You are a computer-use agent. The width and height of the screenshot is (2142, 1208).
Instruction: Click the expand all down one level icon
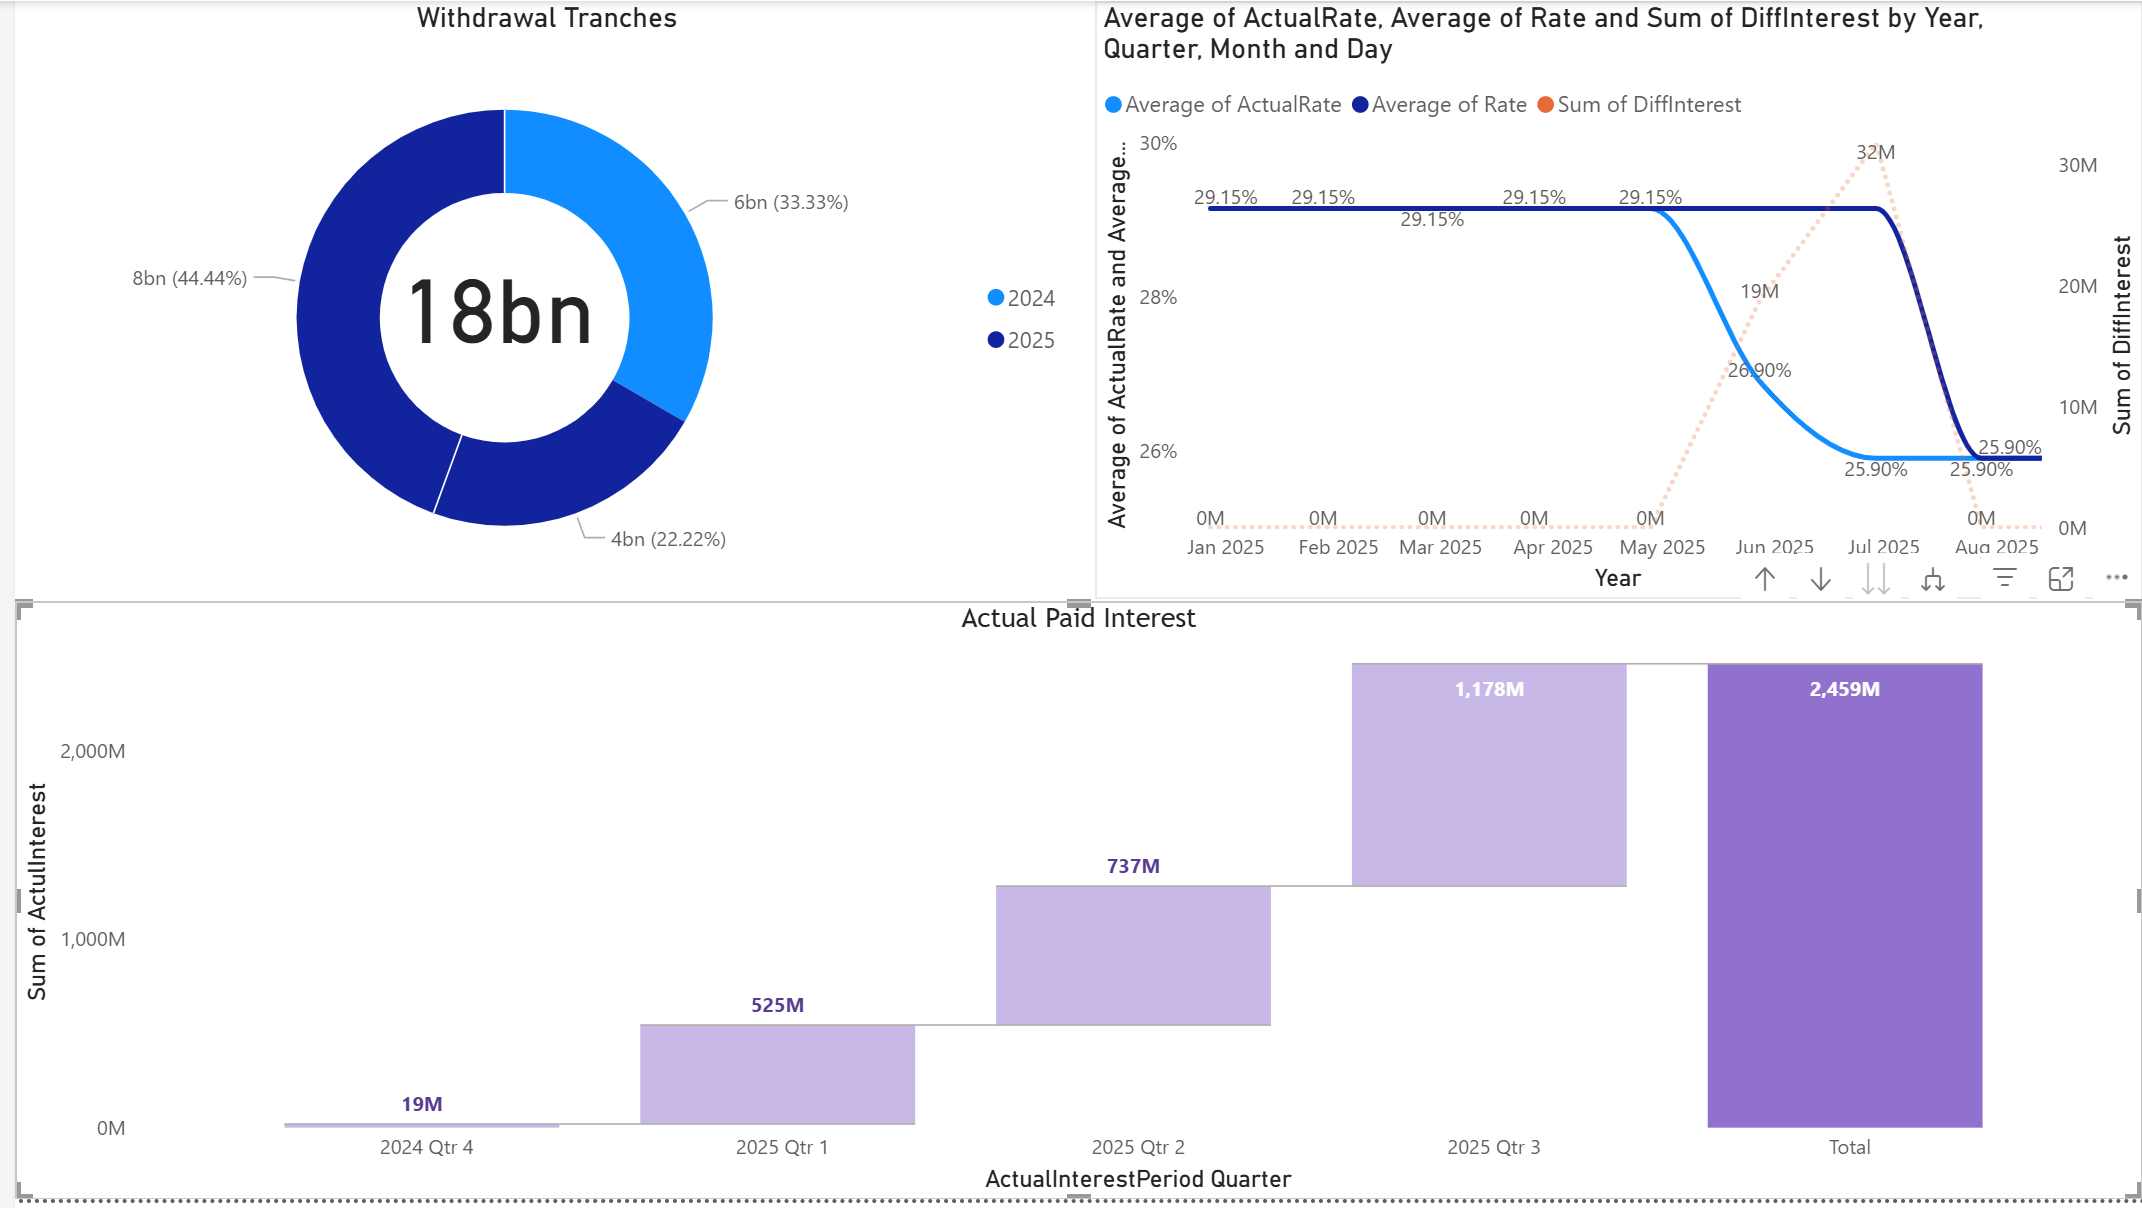[x=1934, y=578]
